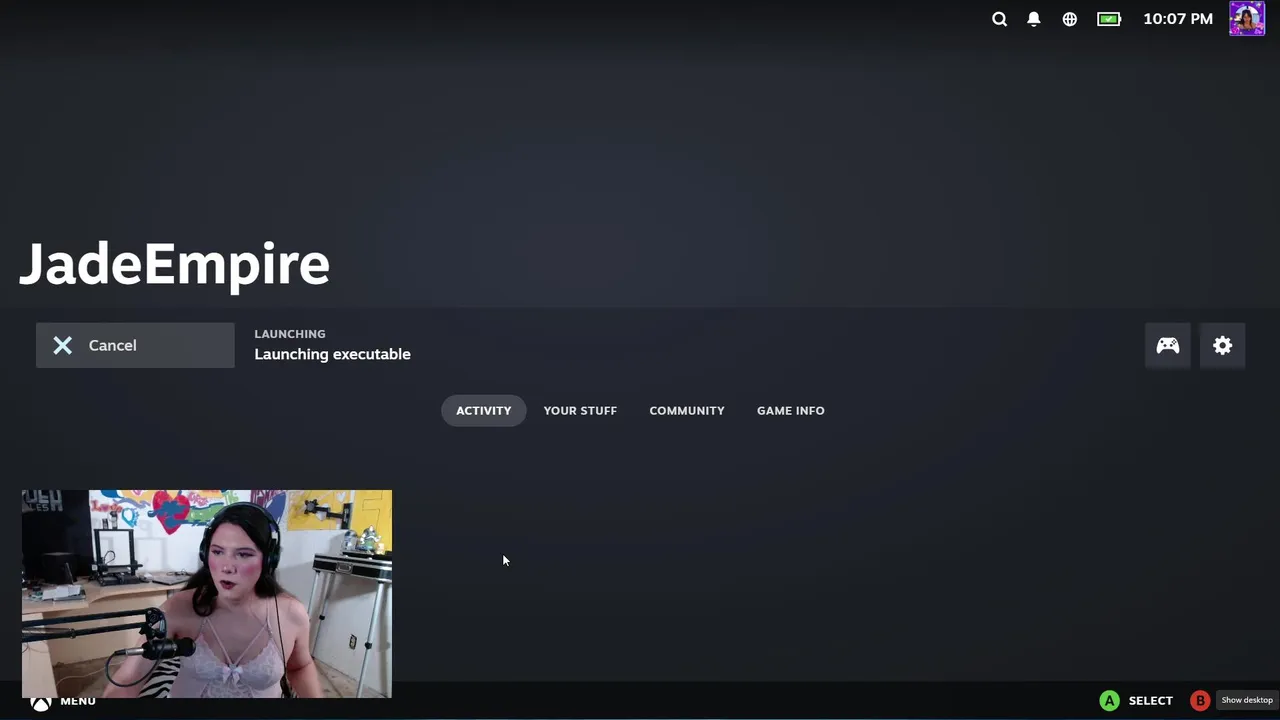Click the green A Select button
1280x720 pixels.
click(x=1109, y=701)
